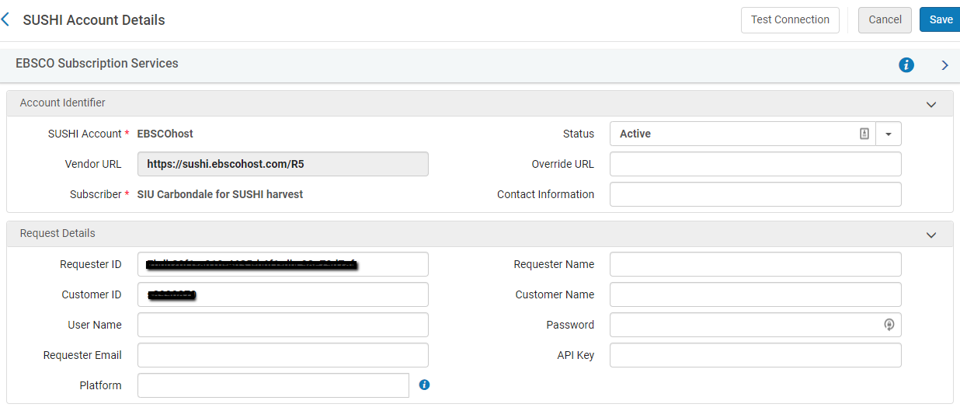Click into the Requester ID field

coord(283,264)
